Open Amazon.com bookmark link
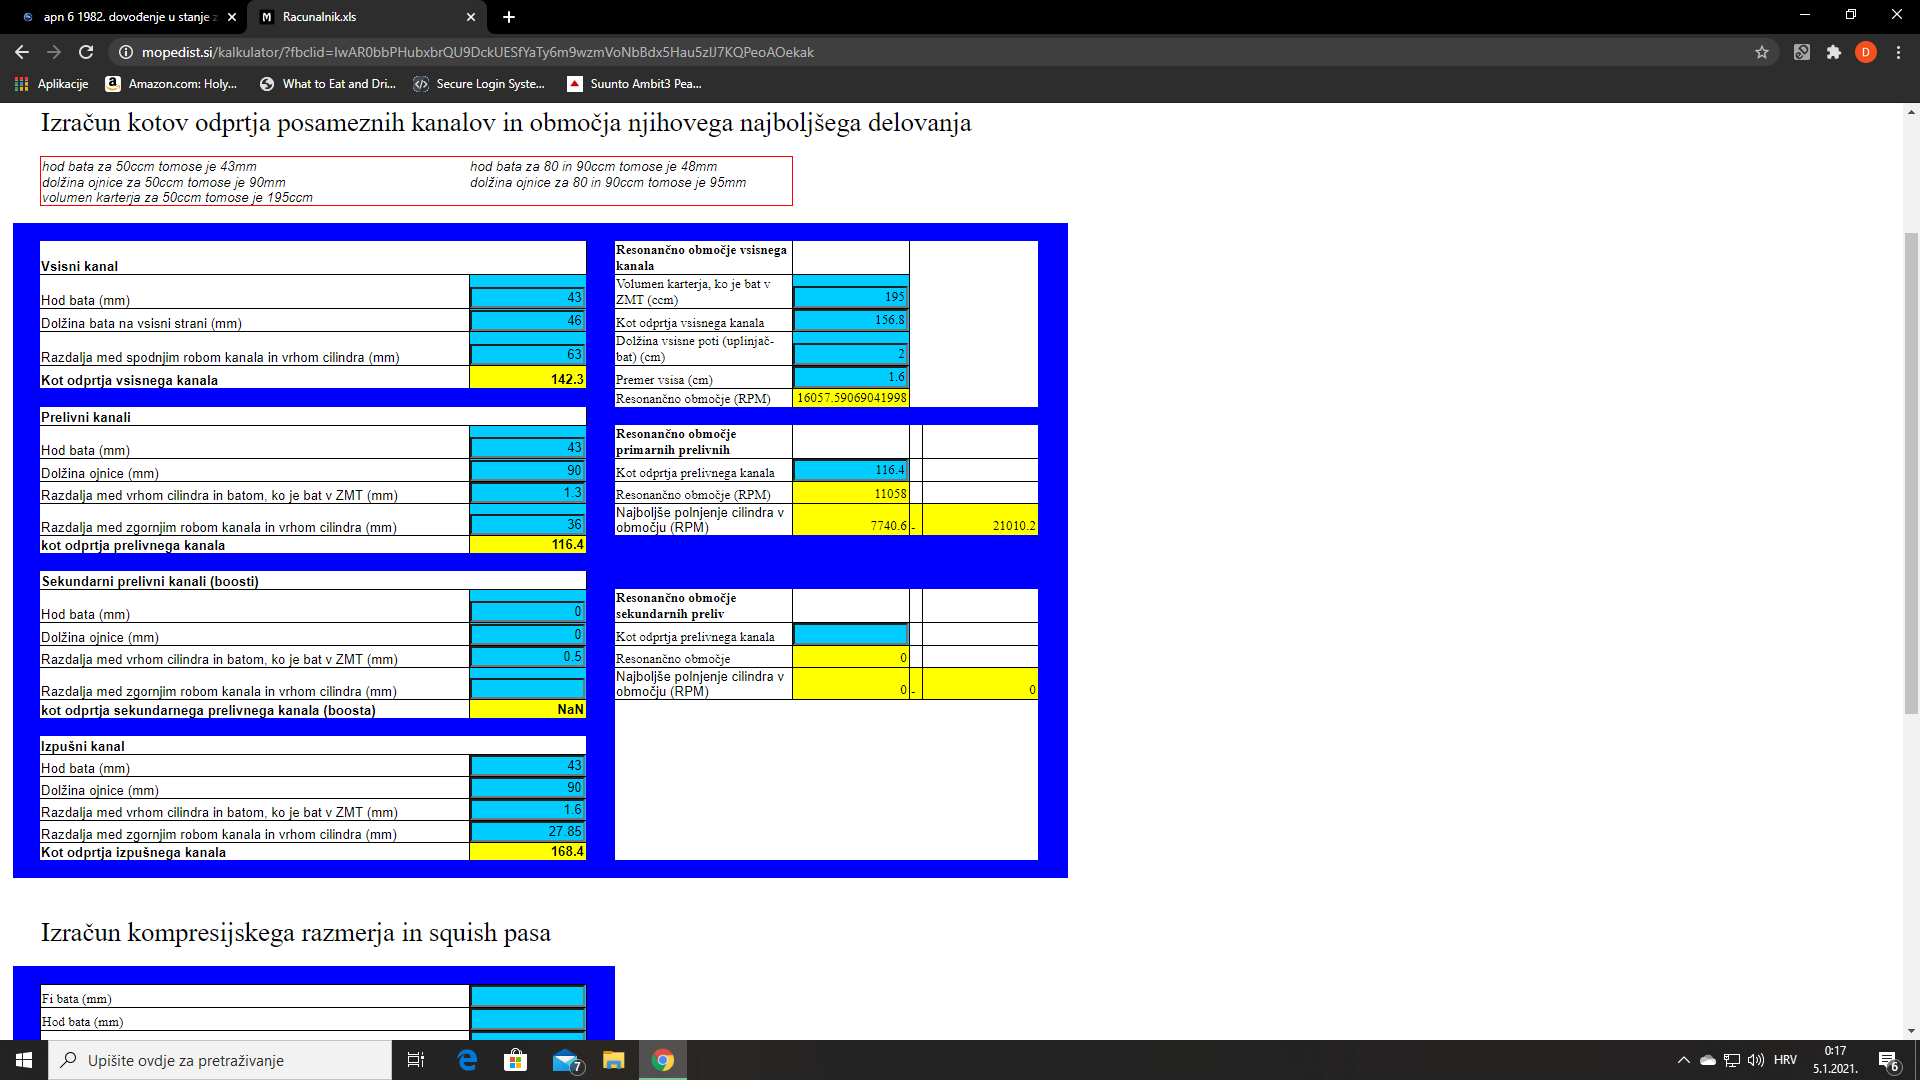Screen dimensions: 1920x1080 pyautogui.click(x=171, y=84)
